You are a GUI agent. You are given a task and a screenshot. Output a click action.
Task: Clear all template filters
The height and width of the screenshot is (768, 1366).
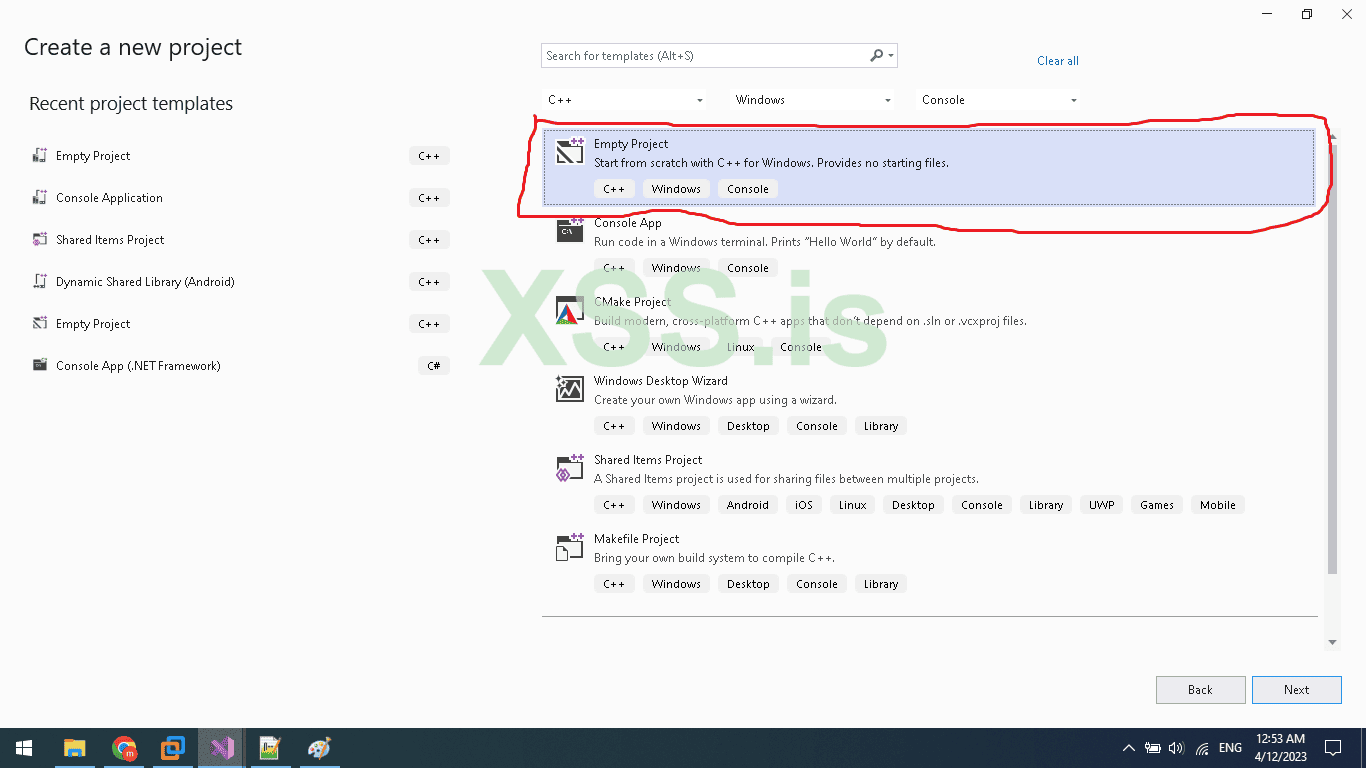pyautogui.click(x=1057, y=61)
